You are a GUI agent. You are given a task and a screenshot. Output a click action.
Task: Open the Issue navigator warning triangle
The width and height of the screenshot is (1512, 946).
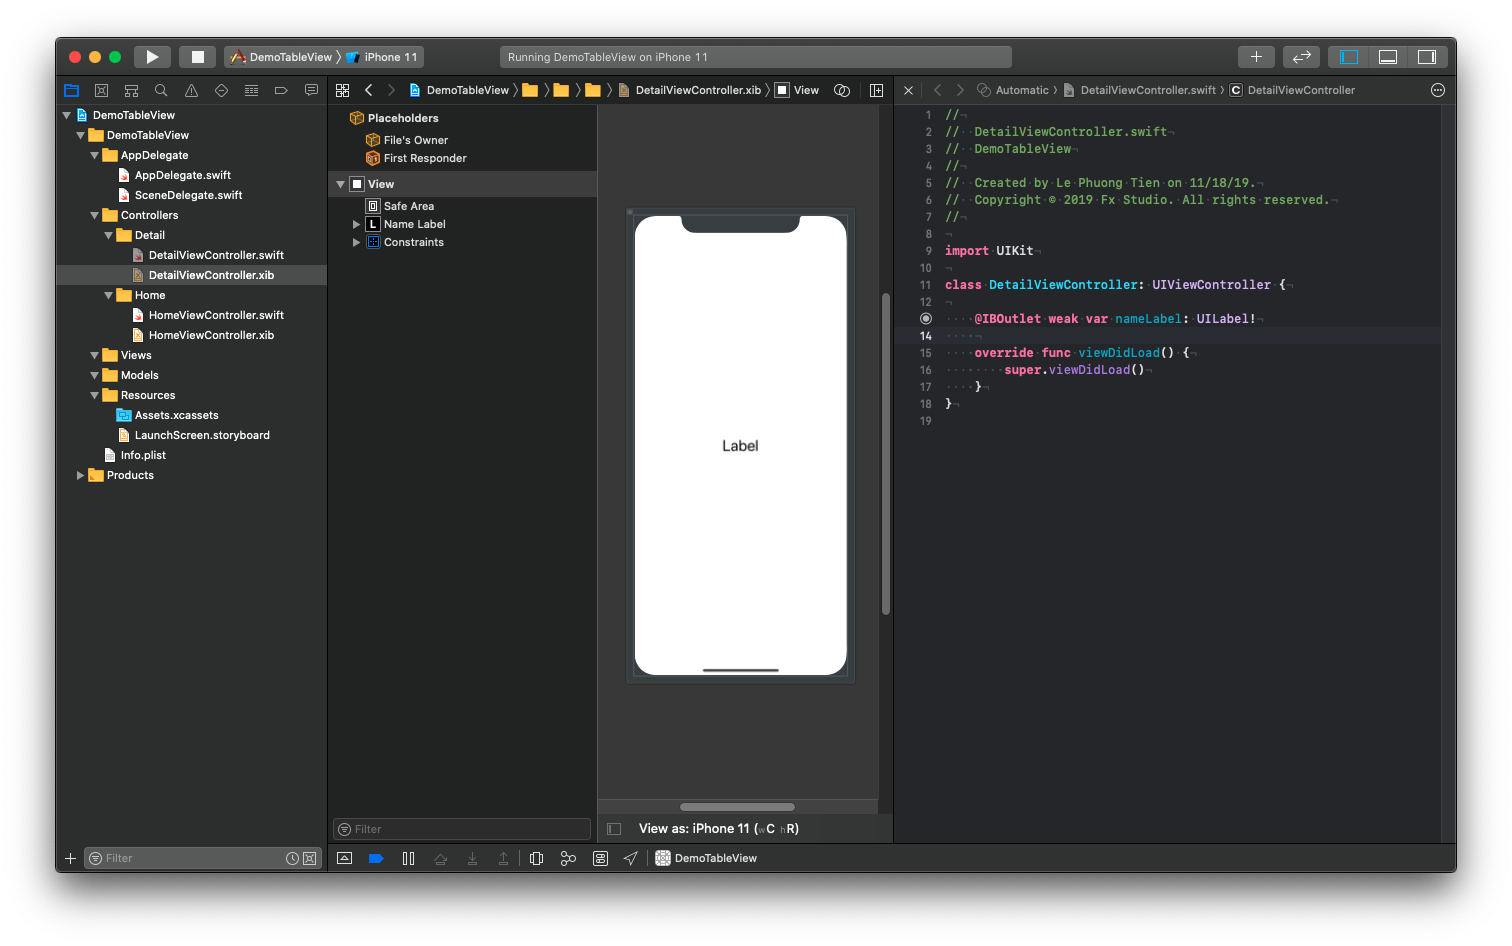[x=191, y=90]
